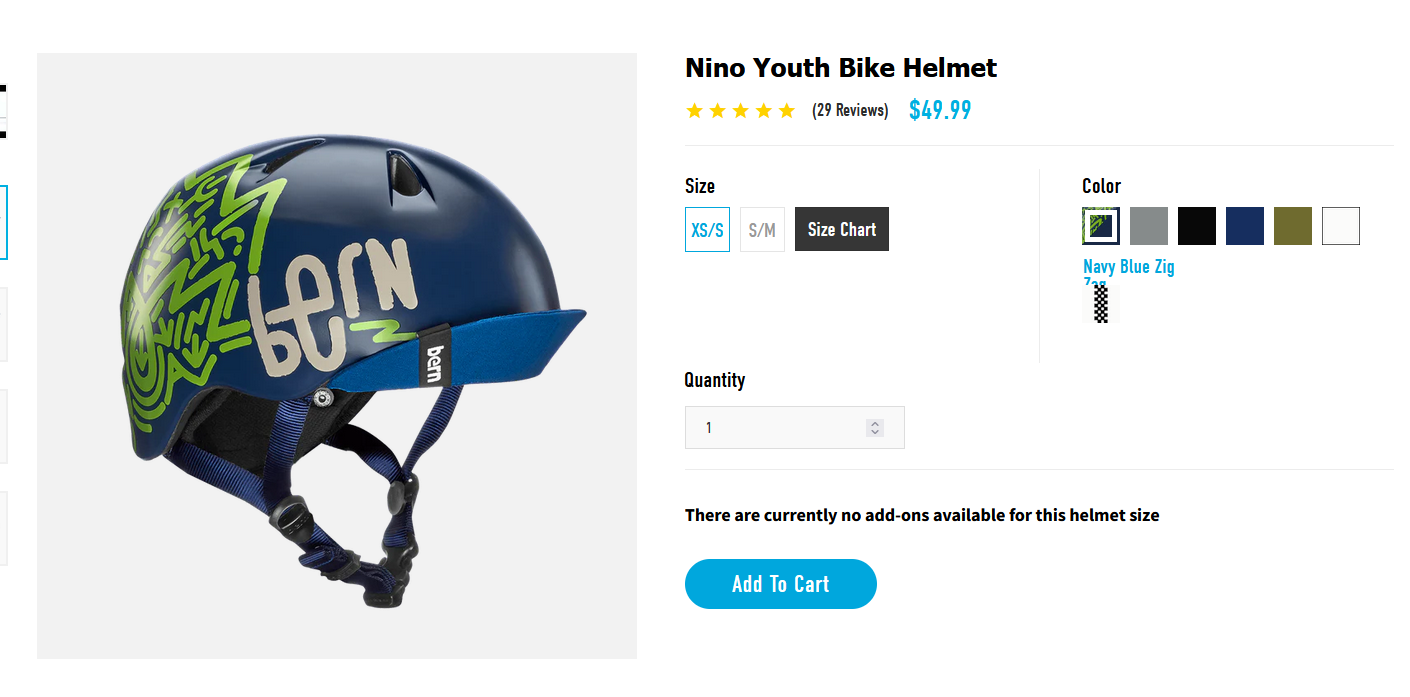Select the solid navy blue swatch
The width and height of the screenshot is (1410, 697).
[1244, 225]
